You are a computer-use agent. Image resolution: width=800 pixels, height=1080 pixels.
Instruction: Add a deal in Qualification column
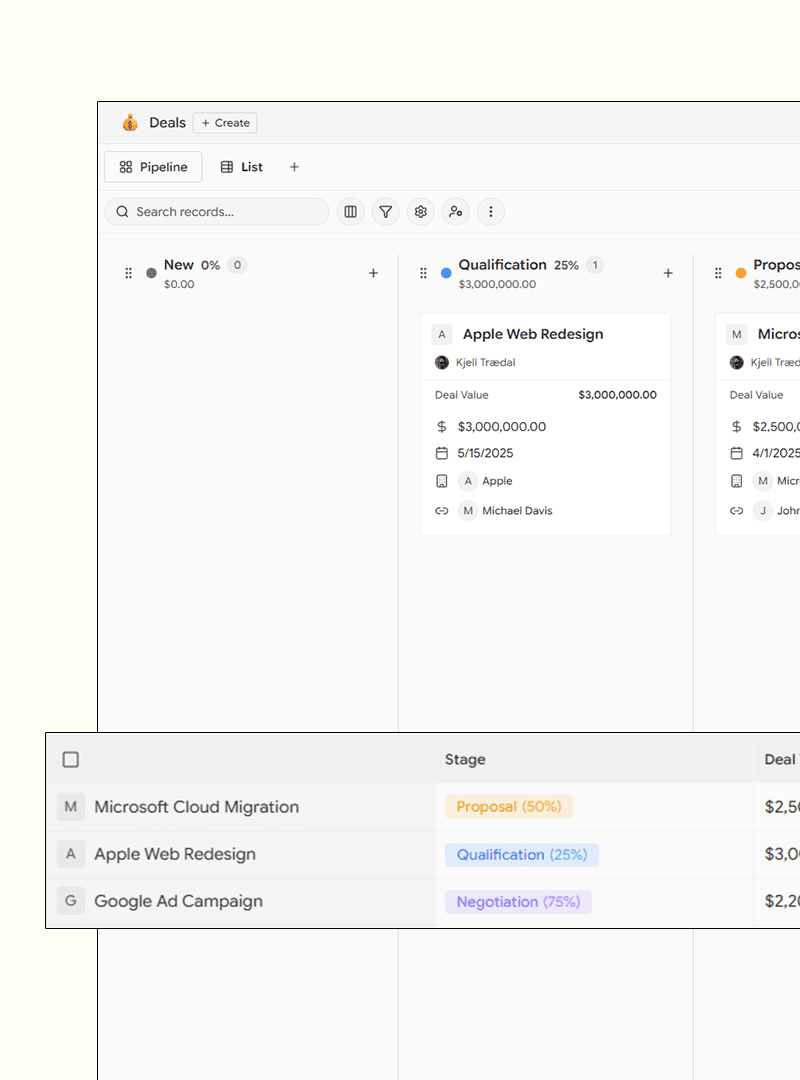click(x=668, y=273)
